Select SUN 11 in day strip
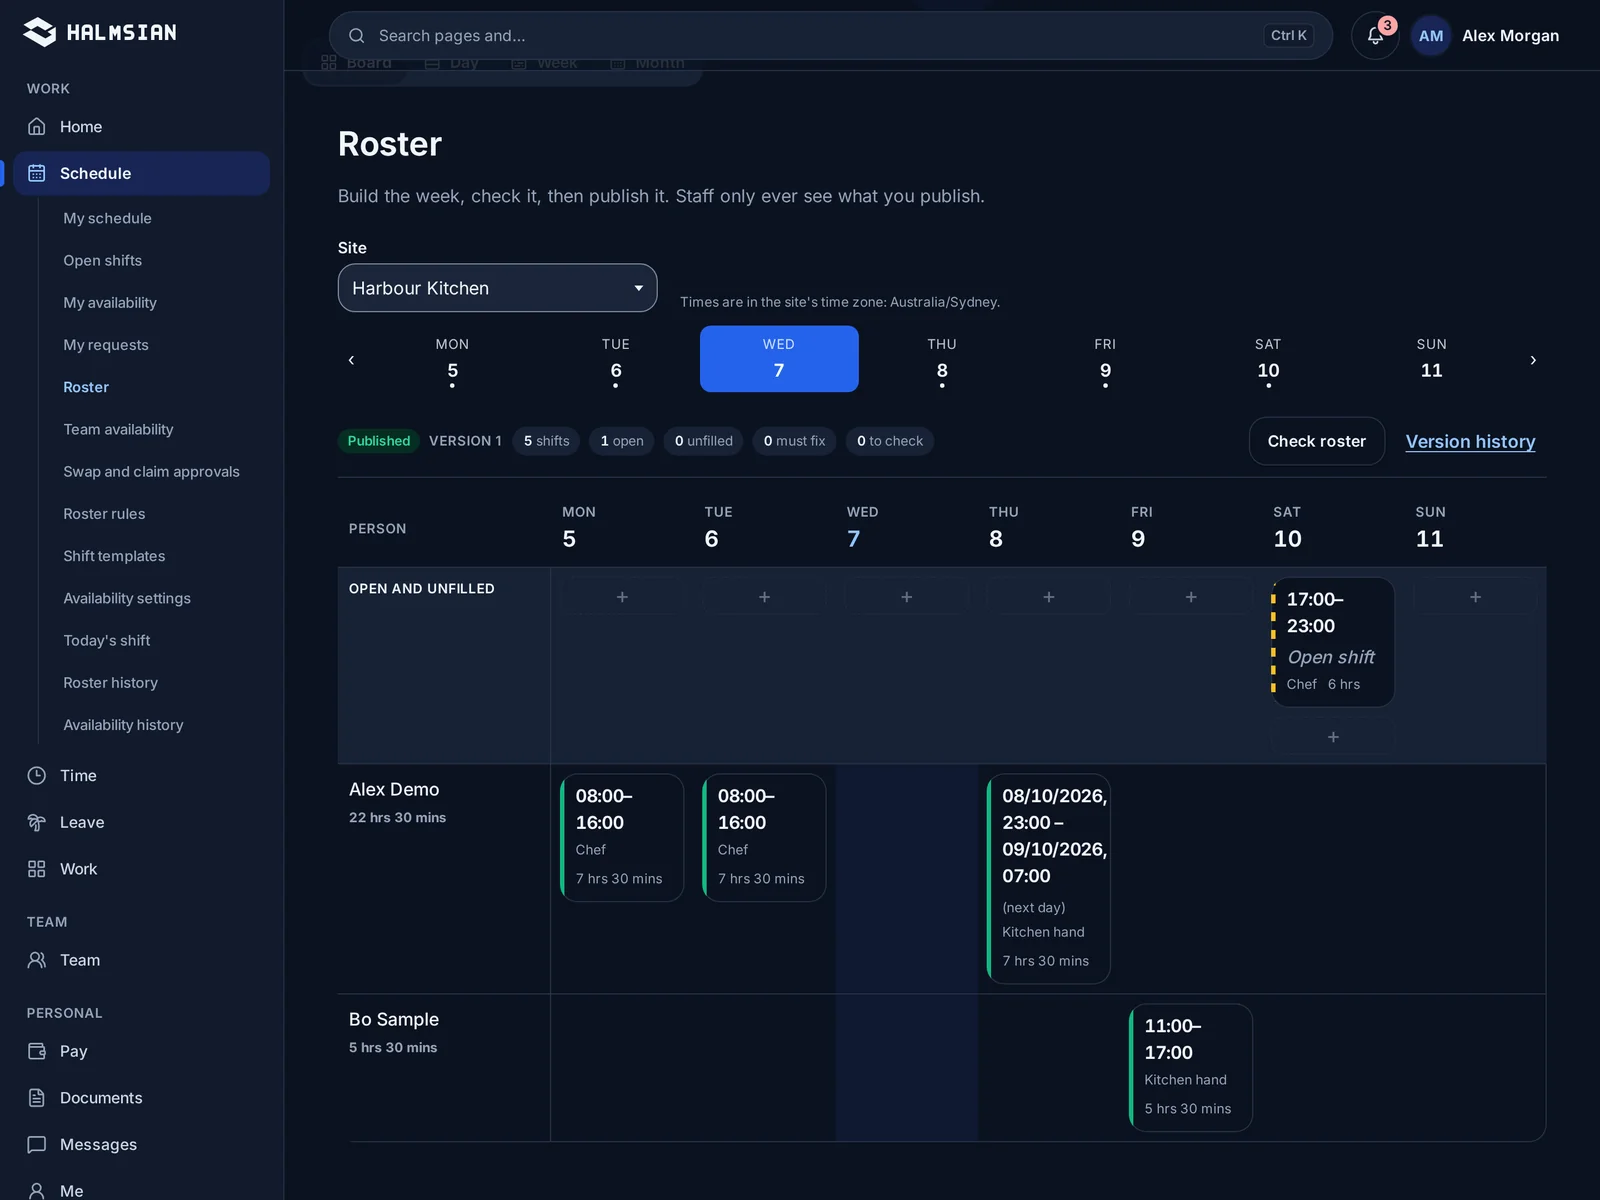Screen dimensions: 1600x1200 pos(1432,359)
